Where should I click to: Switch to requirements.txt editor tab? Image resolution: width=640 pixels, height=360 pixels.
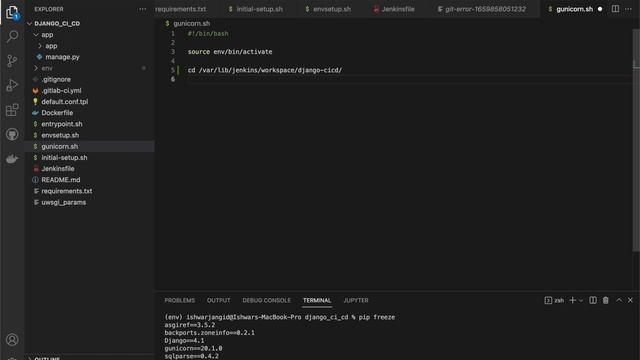coord(180,9)
